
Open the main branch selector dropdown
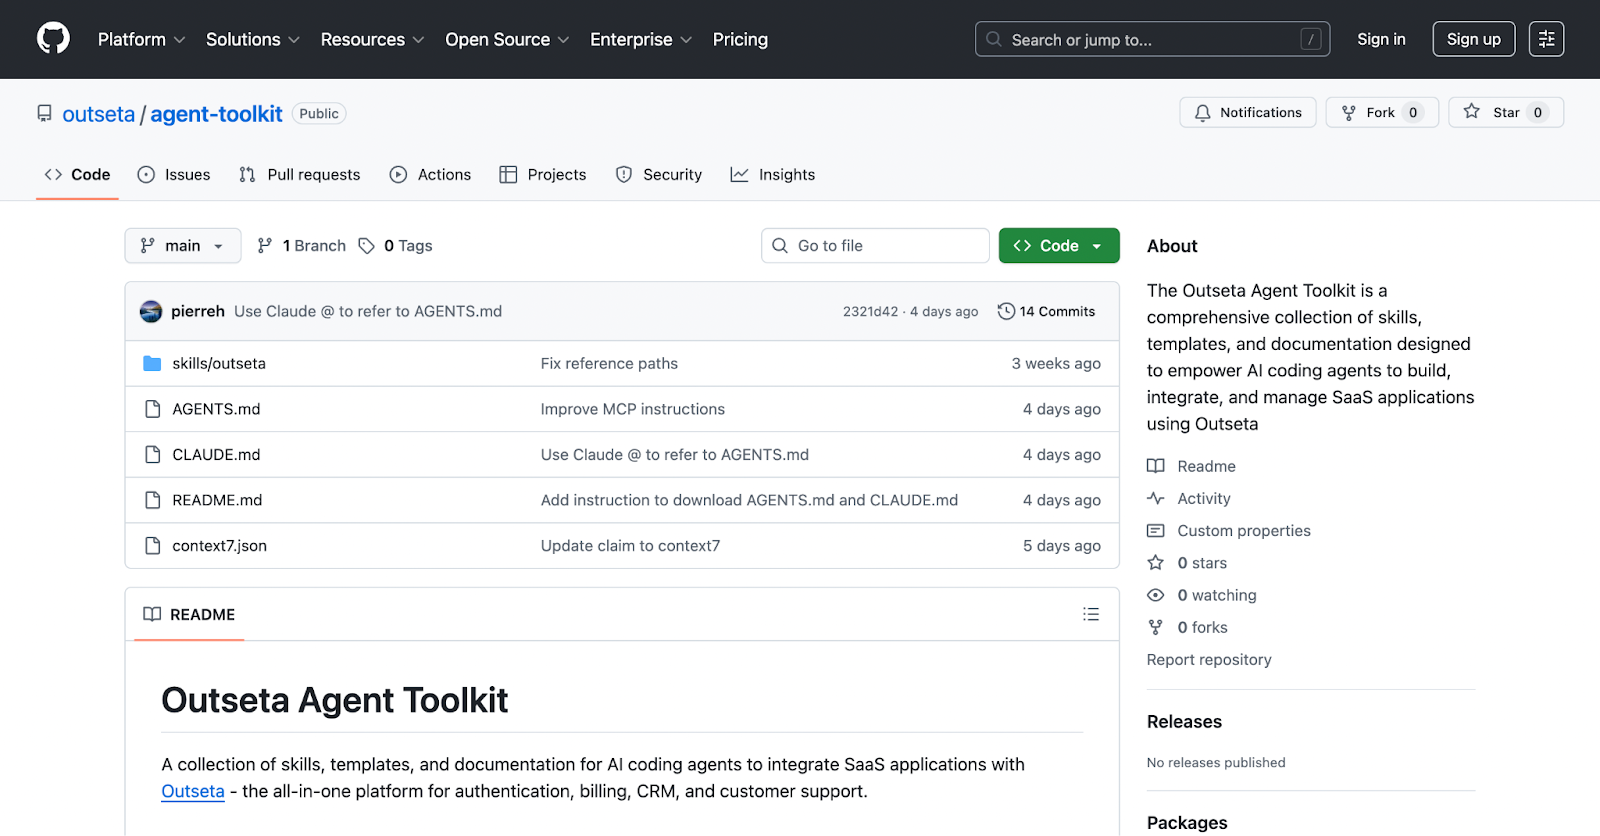183,246
